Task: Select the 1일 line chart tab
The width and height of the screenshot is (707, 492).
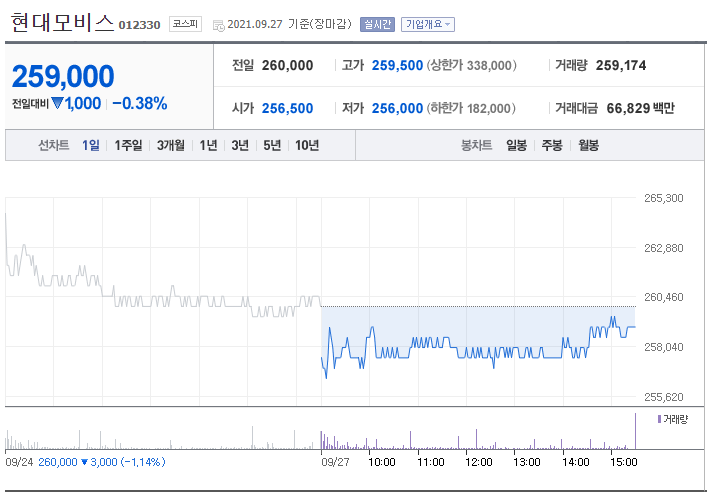Action: (x=91, y=145)
